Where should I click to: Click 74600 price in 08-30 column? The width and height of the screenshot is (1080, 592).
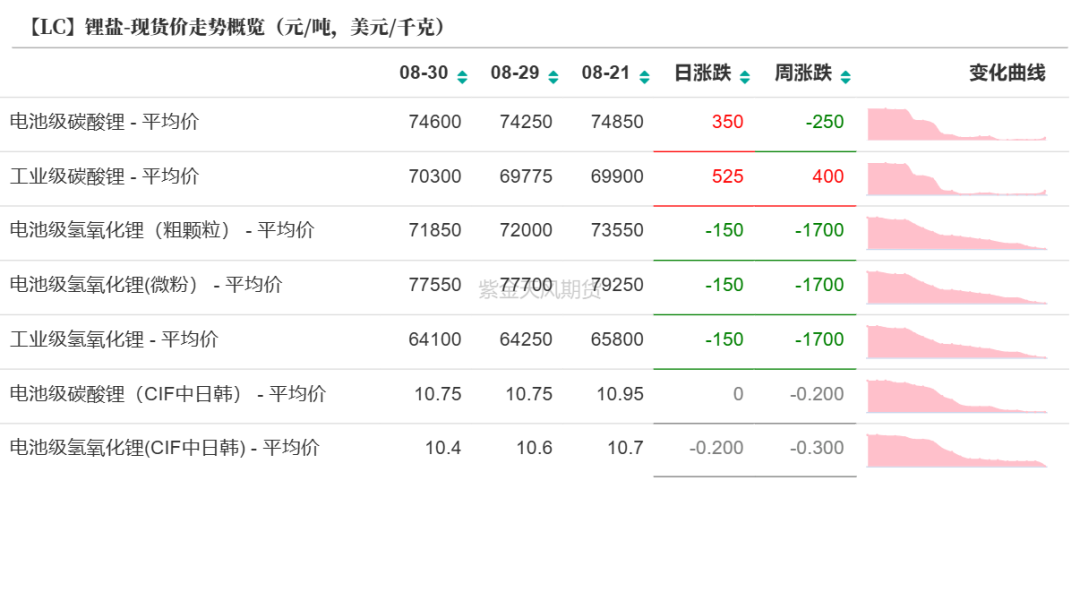pos(435,122)
